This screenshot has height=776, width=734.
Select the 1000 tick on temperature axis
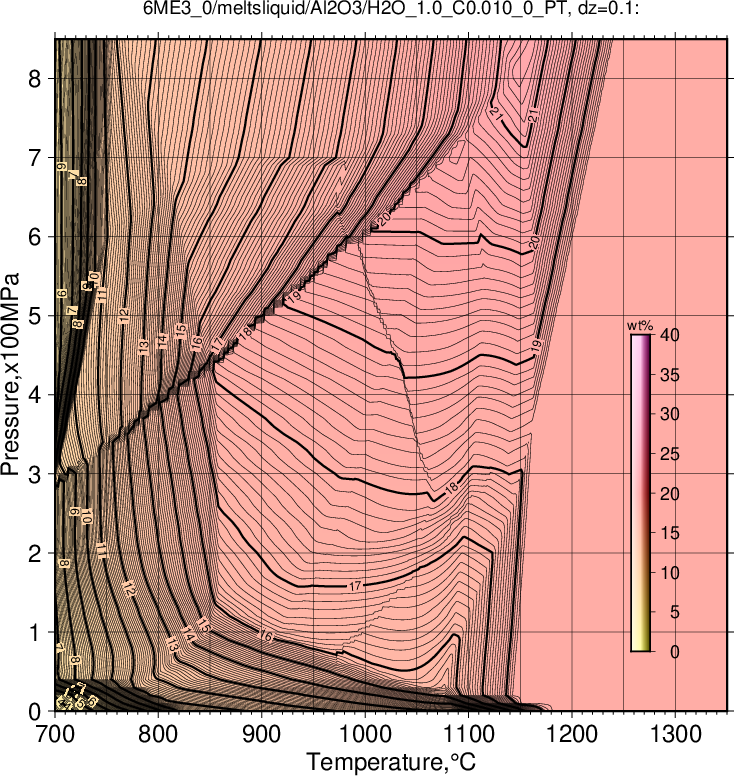click(x=365, y=734)
